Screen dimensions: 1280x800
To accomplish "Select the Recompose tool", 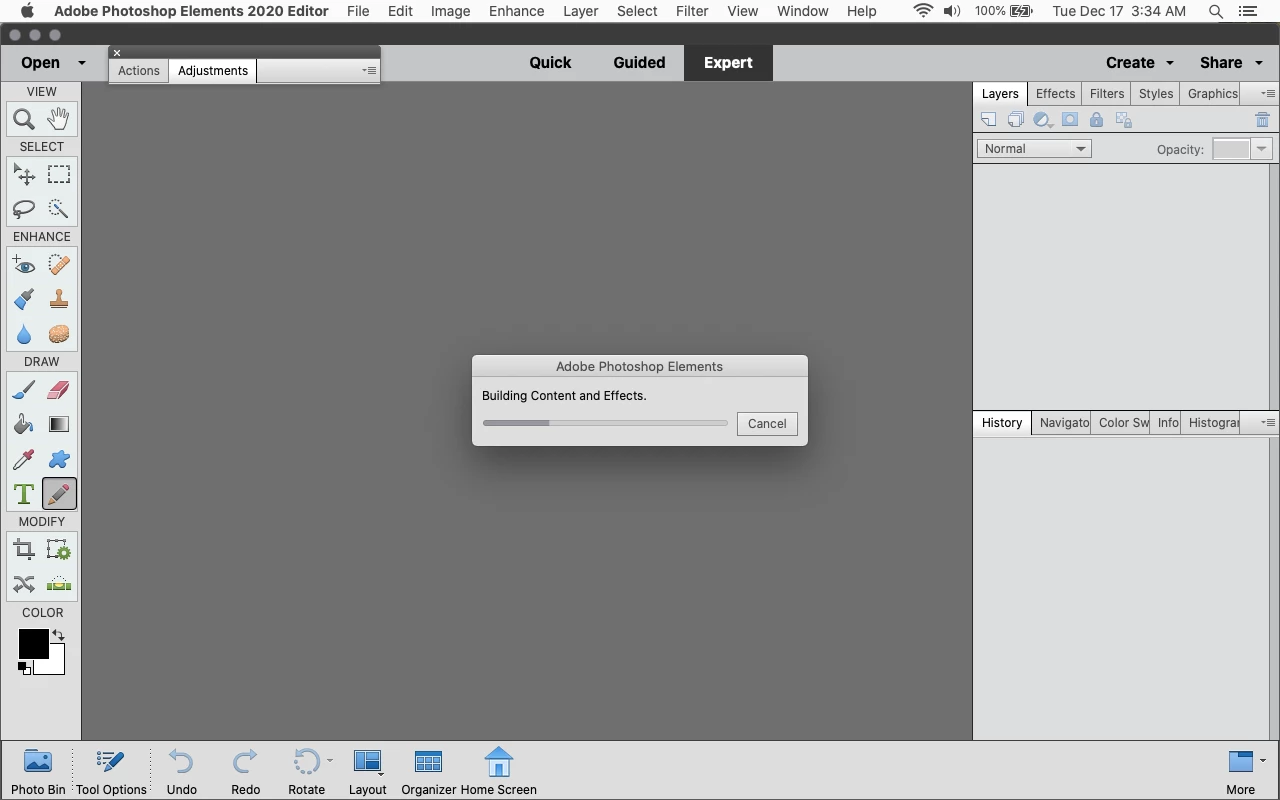I will point(59,550).
